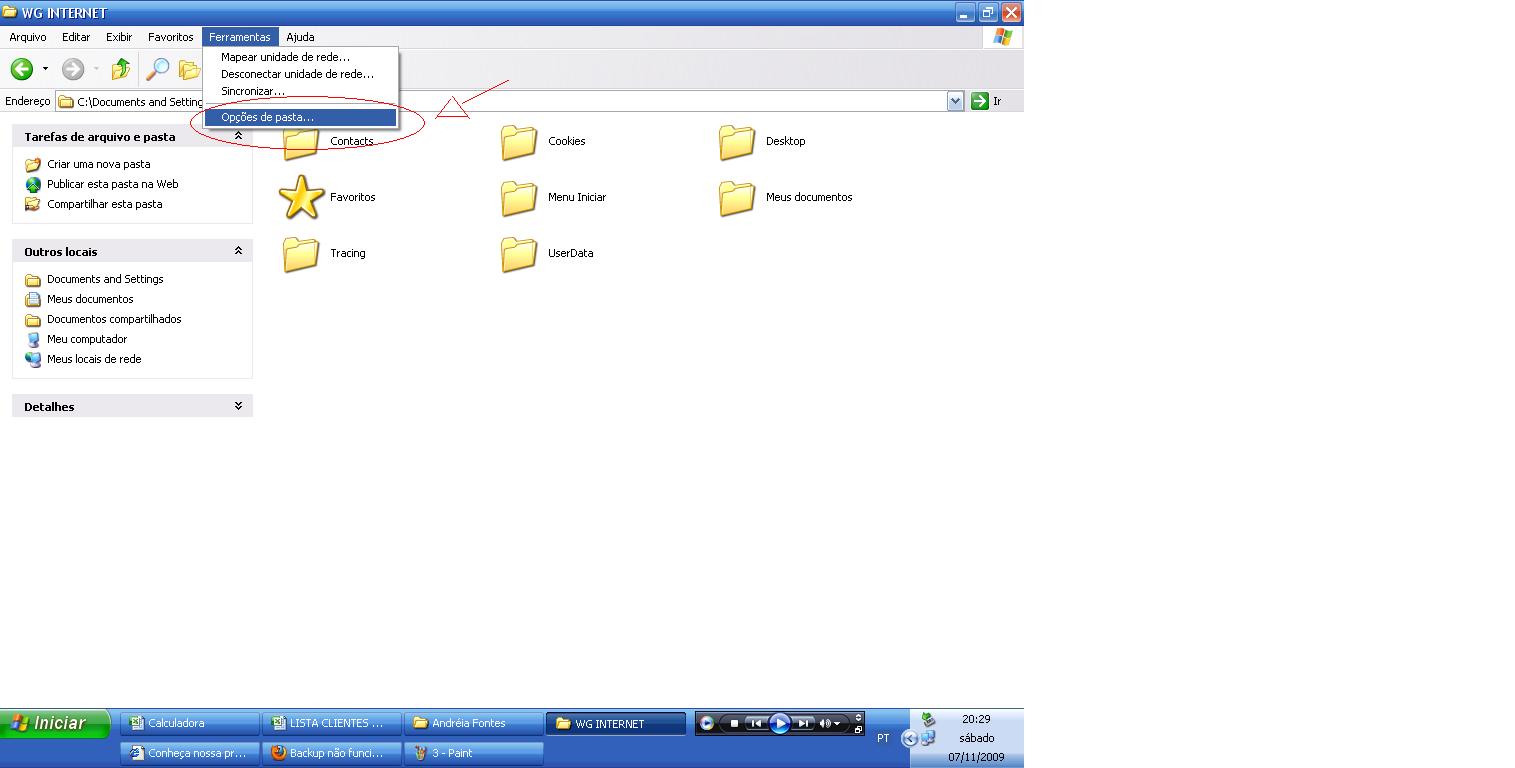Close the open Ferramentas menu

(x=240, y=37)
